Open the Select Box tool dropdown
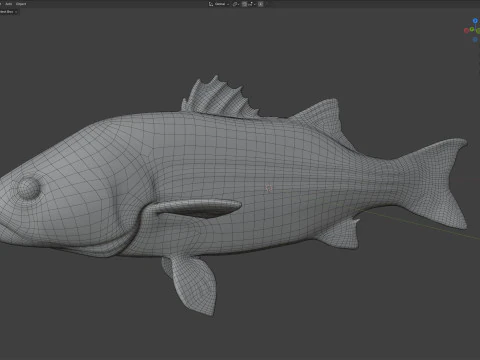 coord(8,12)
